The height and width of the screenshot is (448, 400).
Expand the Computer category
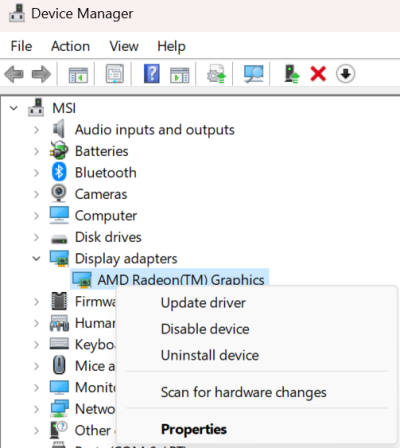pos(36,216)
